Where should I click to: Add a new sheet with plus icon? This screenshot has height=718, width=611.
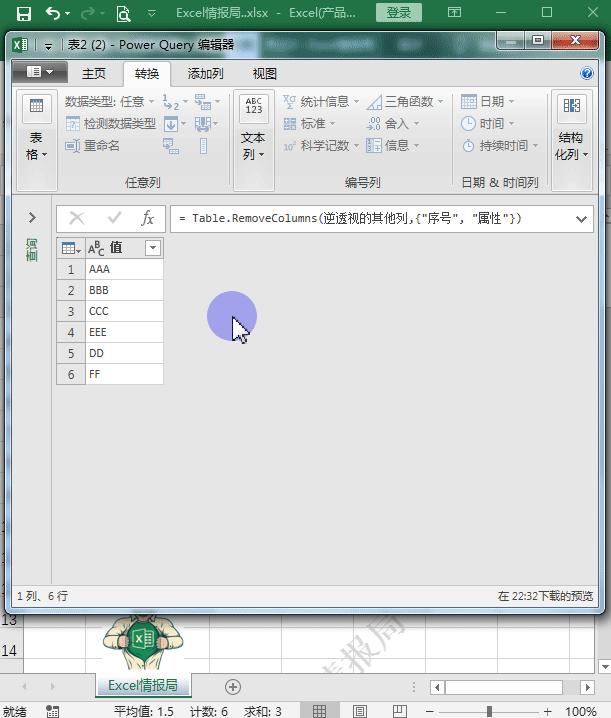[x=233, y=686]
